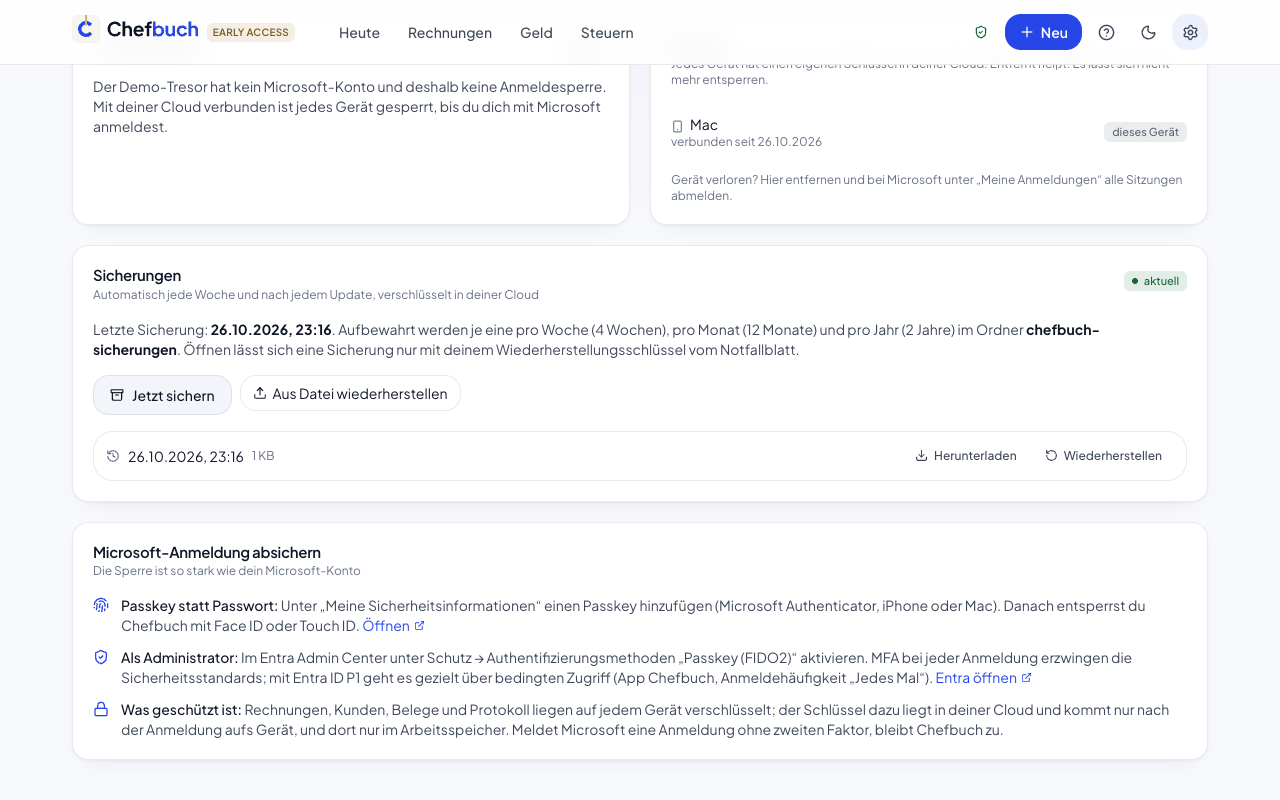Open the Entra öffnen link
Image resolution: width=1280 pixels, height=800 pixels.
point(983,678)
